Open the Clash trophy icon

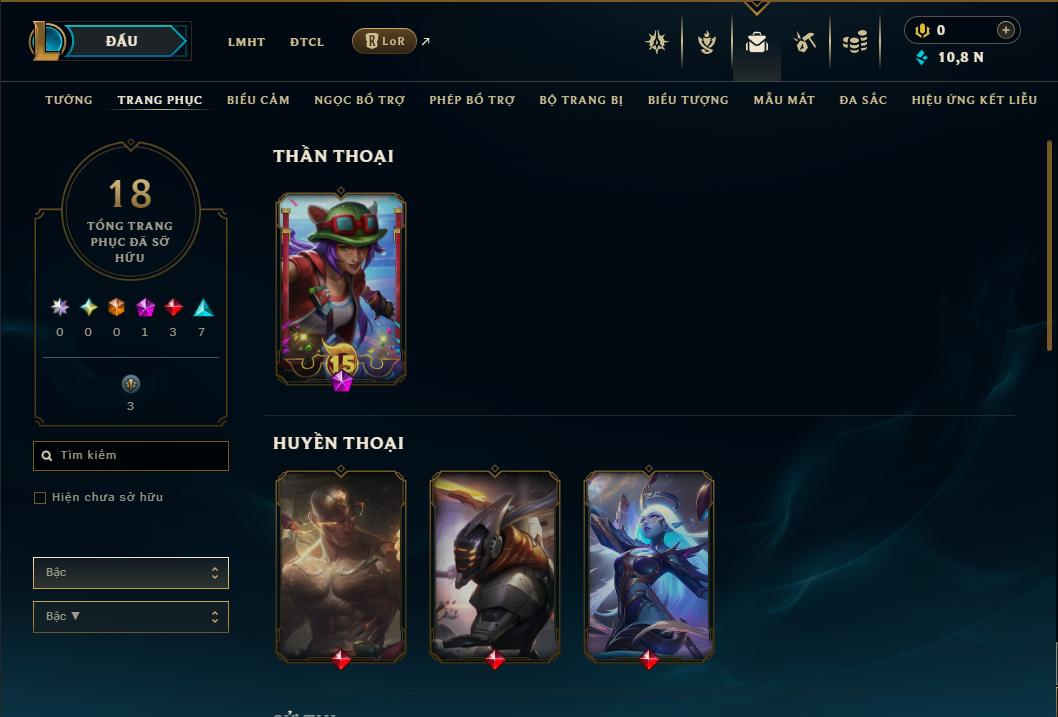(x=706, y=42)
